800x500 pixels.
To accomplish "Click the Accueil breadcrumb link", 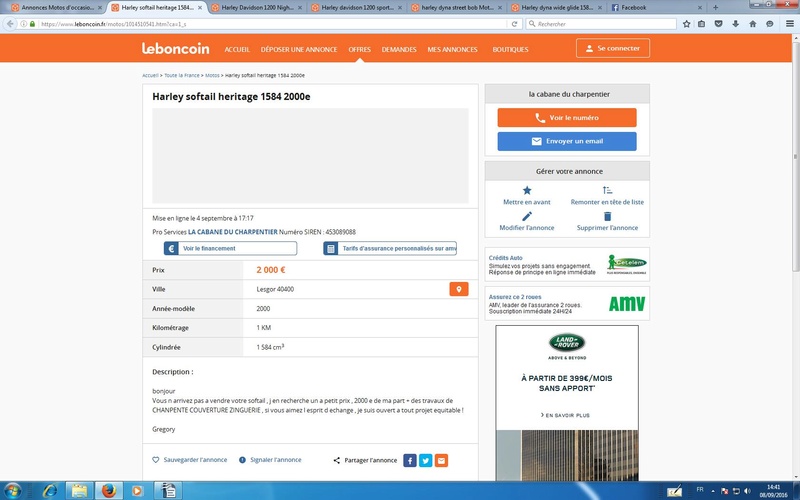I will click(150, 76).
